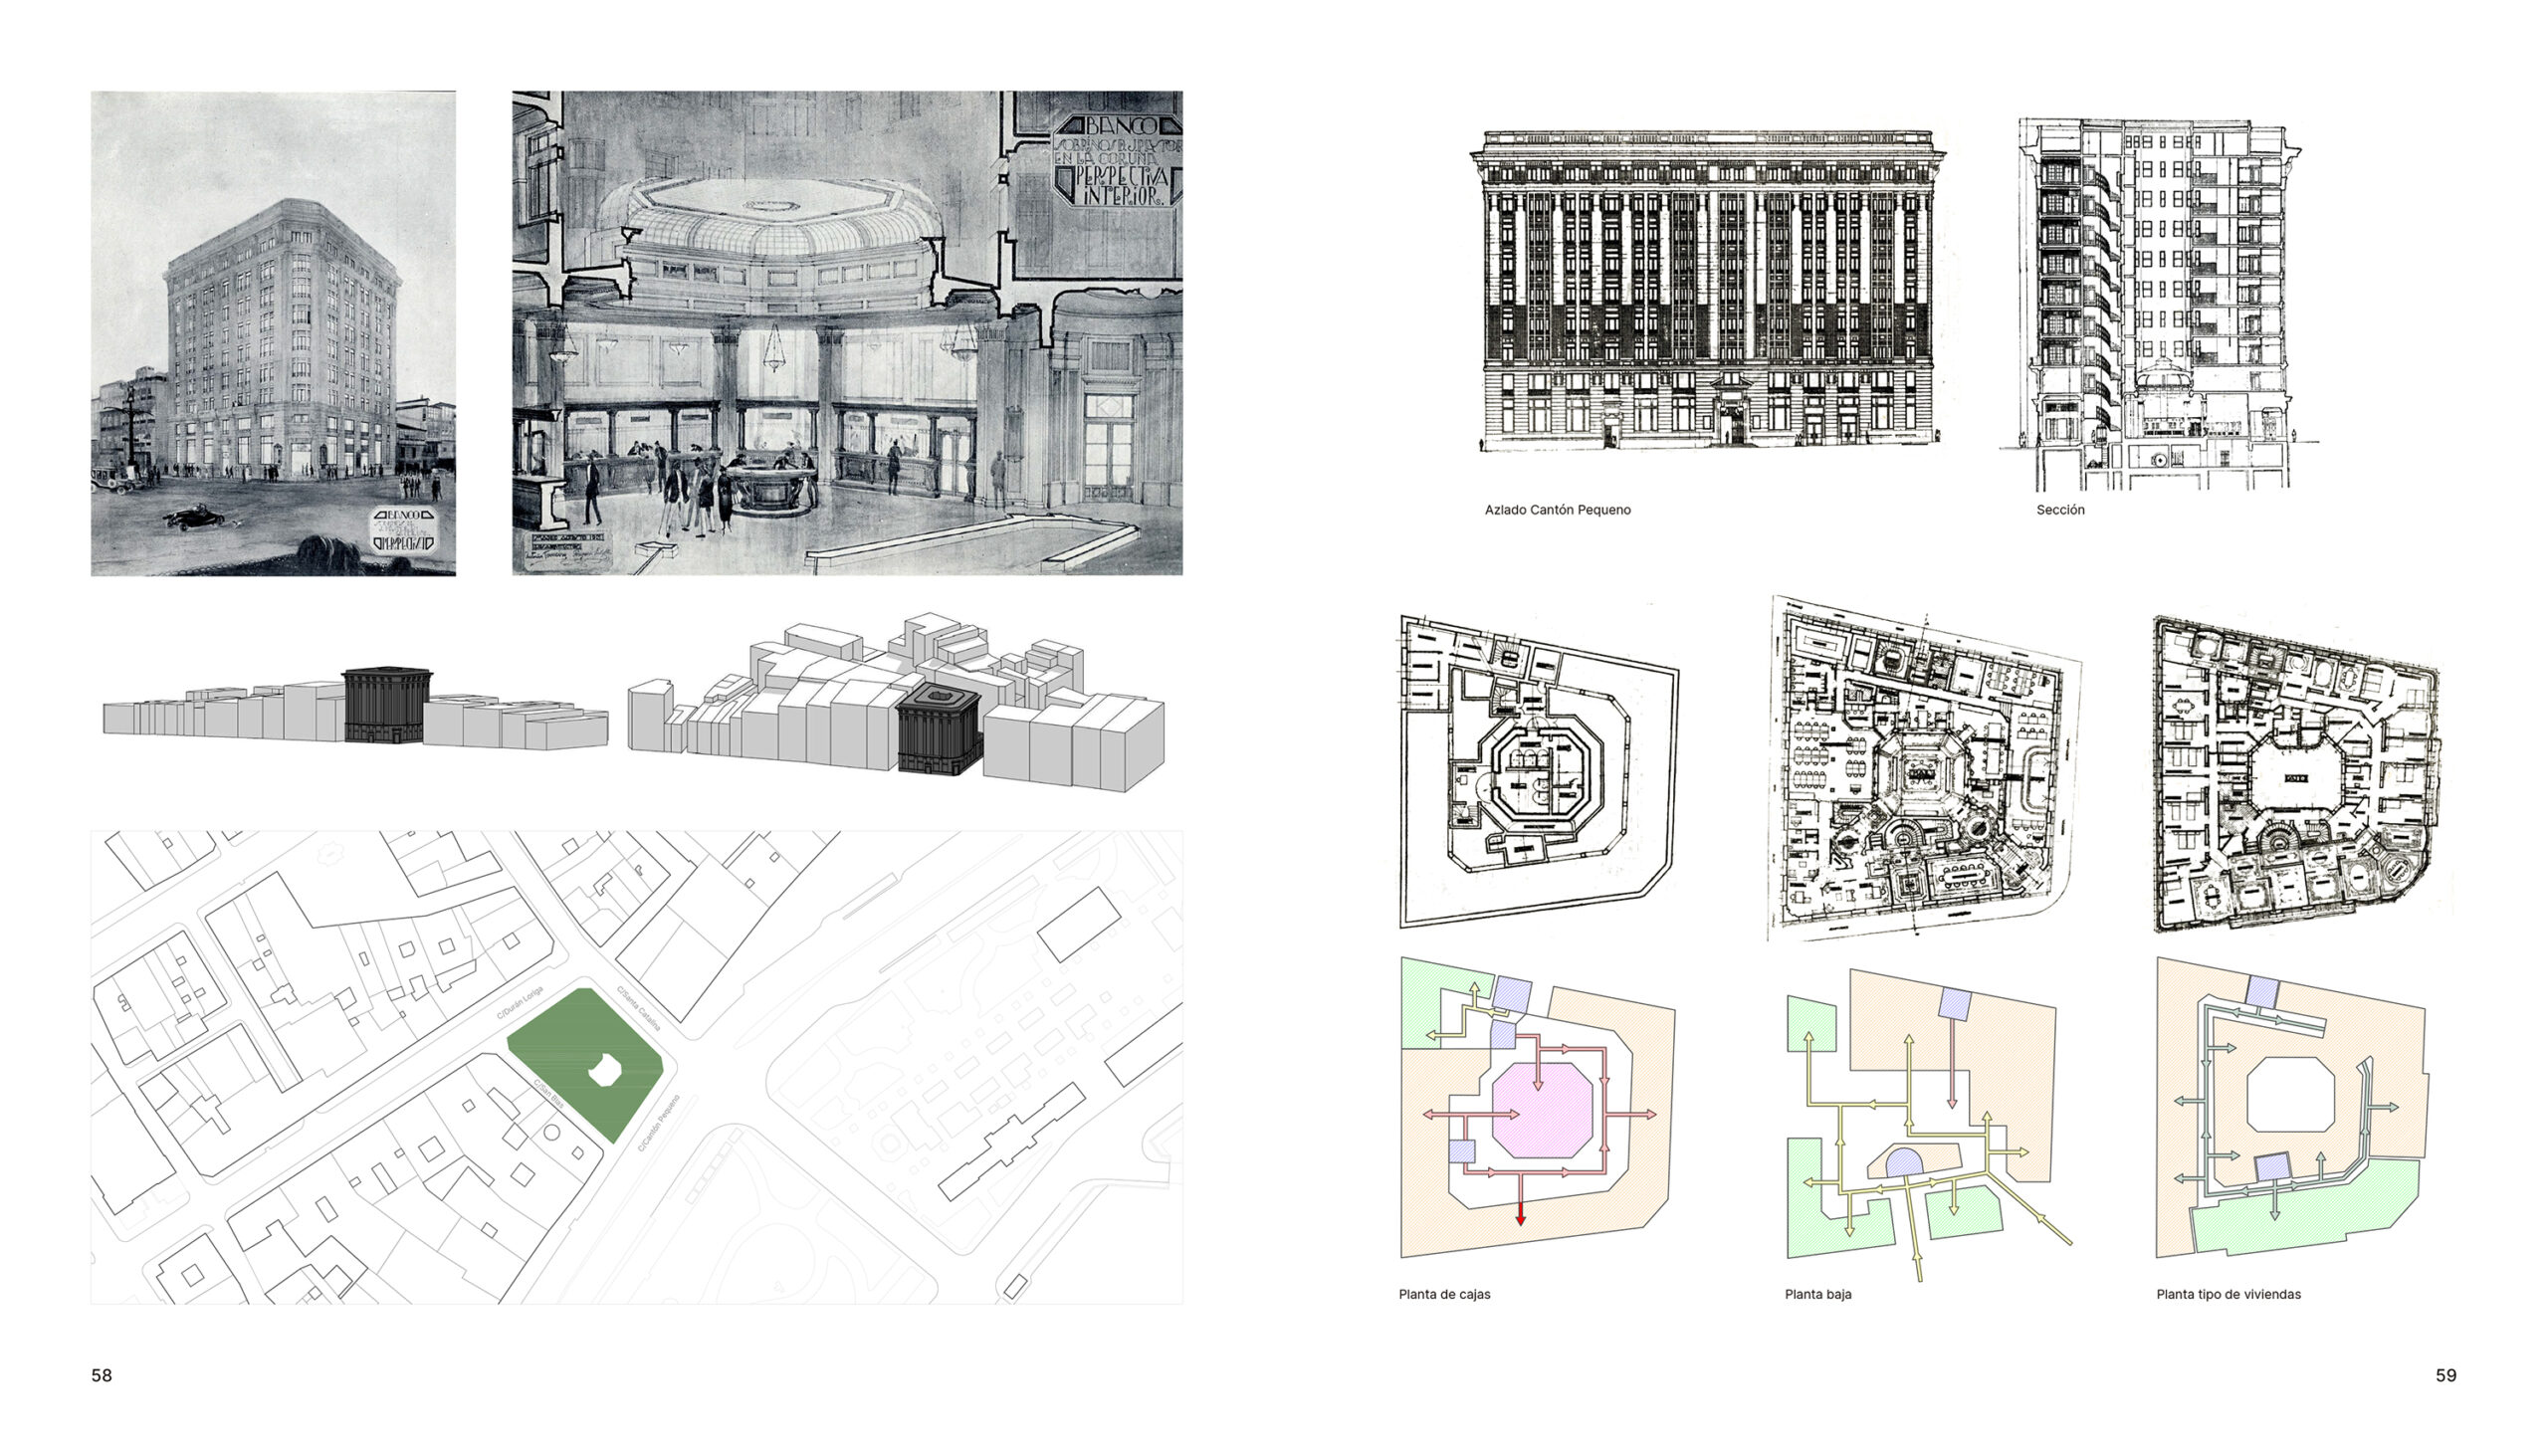Open the Cantón Pequeno facade elevation drawing
Viewport: 2548px width, 1456px height.
coord(1707,290)
